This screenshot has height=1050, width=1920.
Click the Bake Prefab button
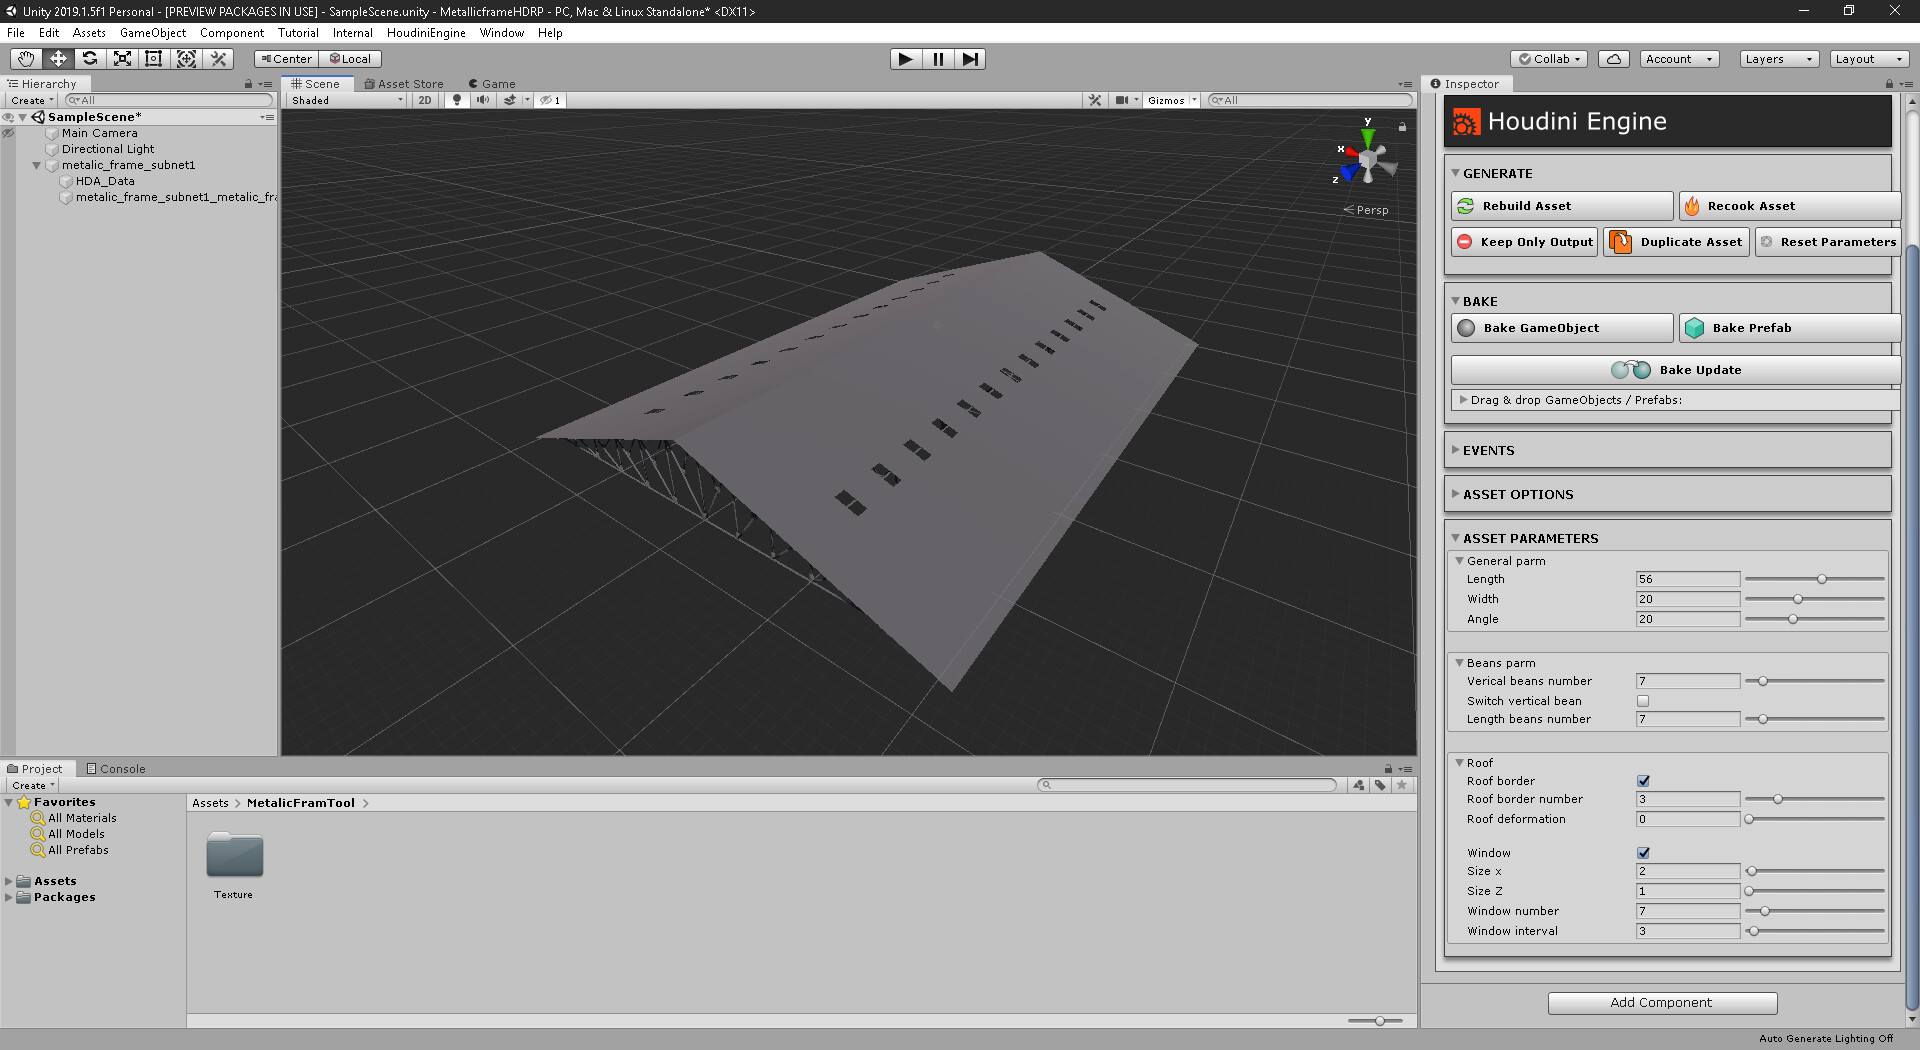[1789, 328]
